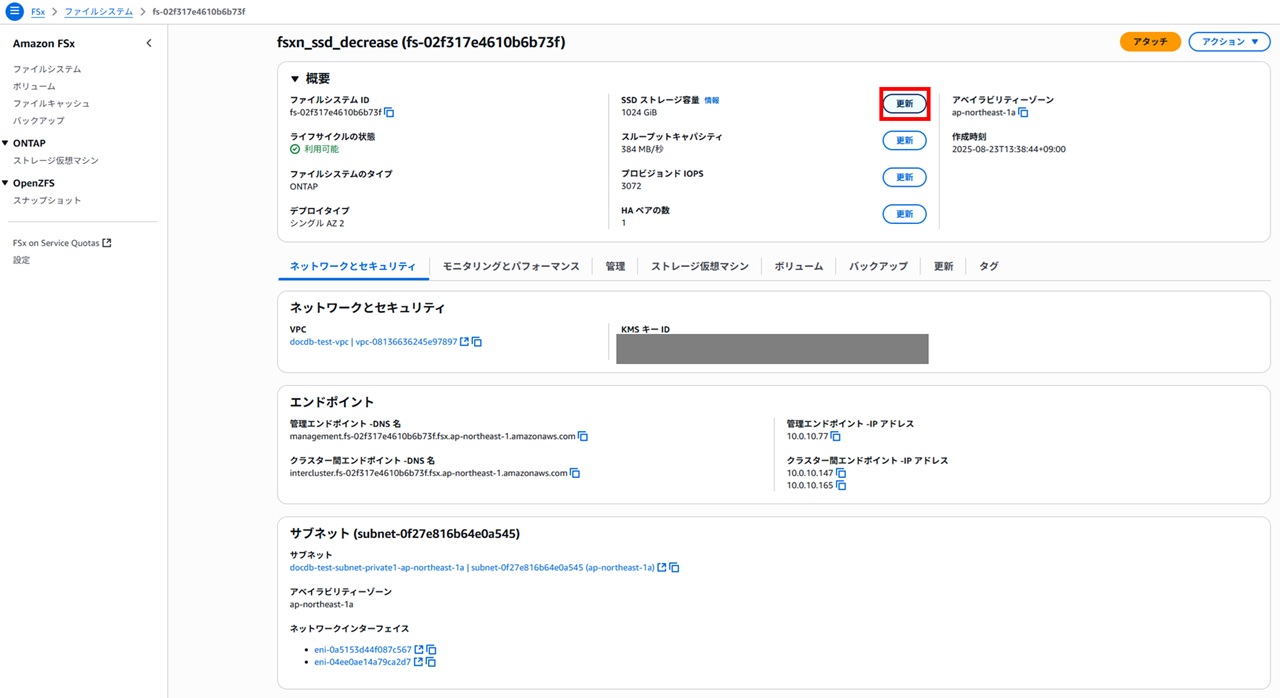
Task: Open ボリューム in side navigation
Action: (x=34, y=86)
